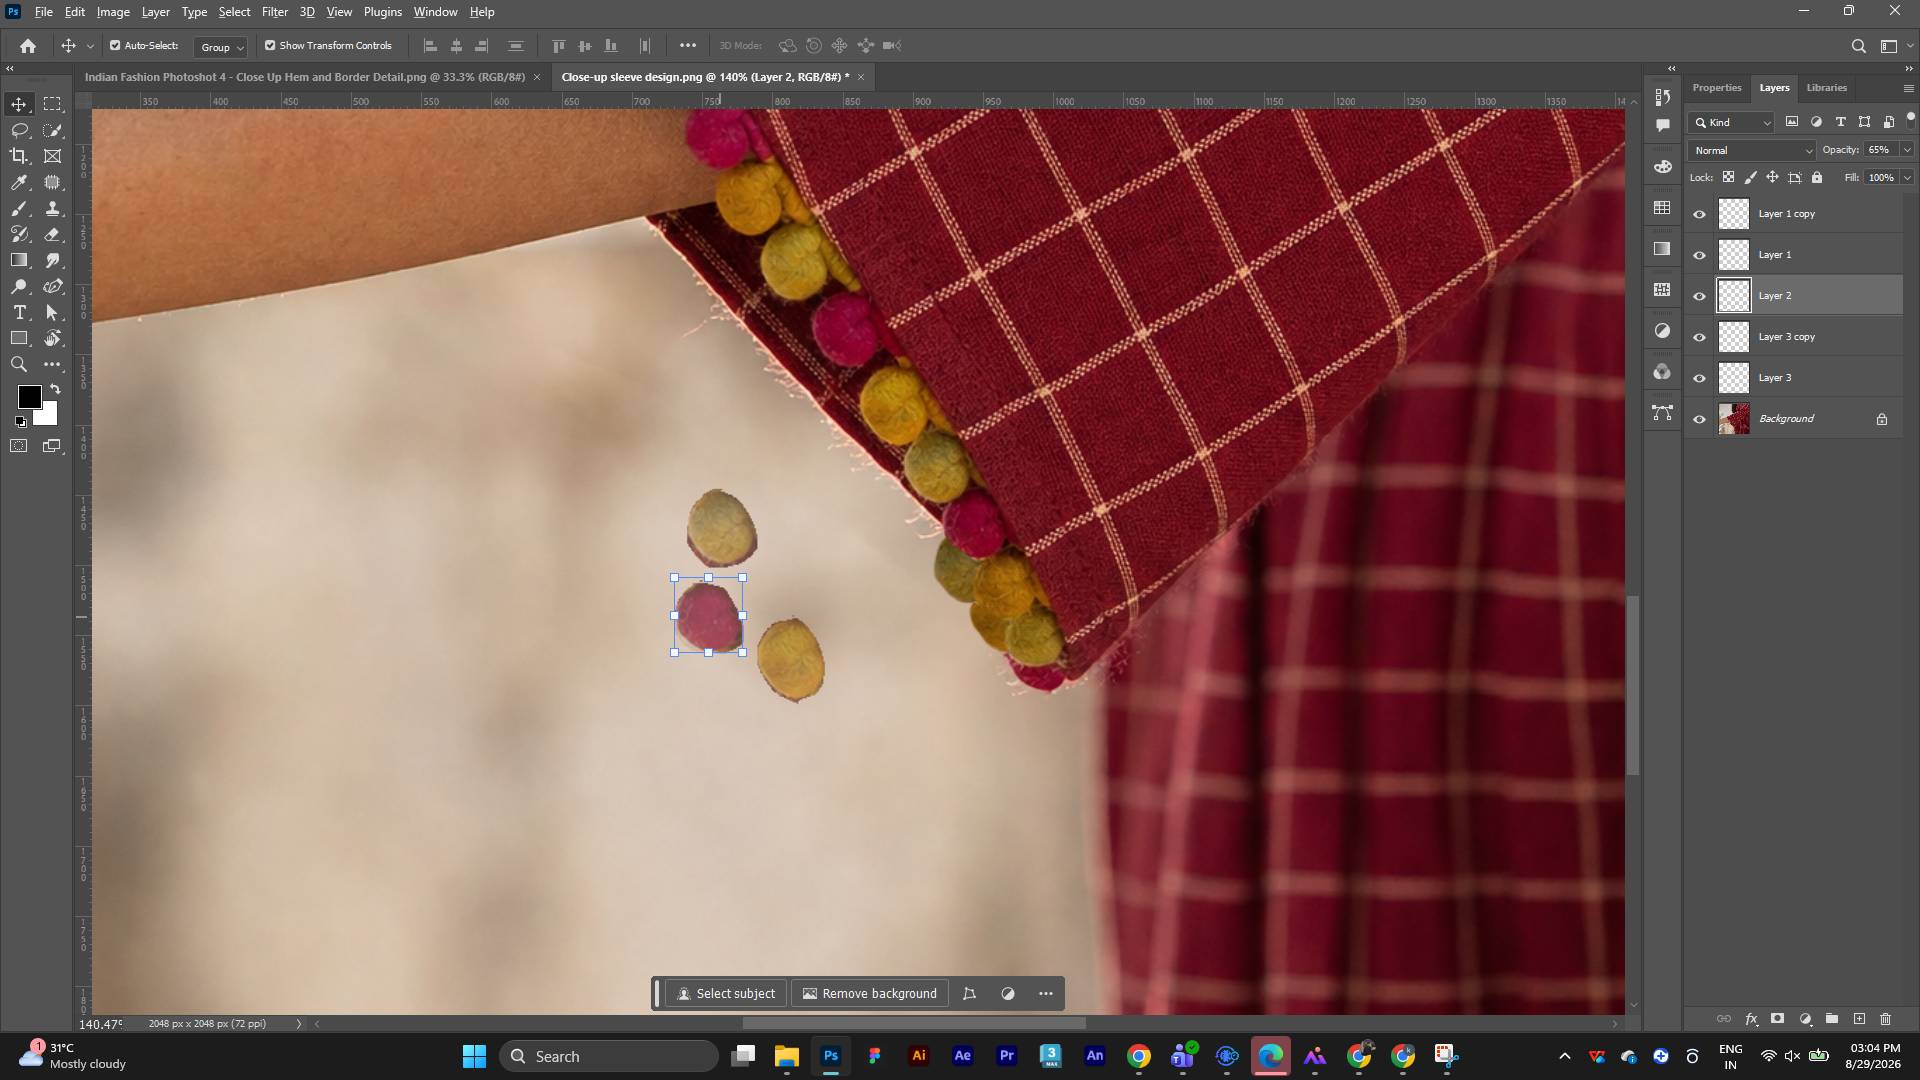The width and height of the screenshot is (1920, 1080).
Task: Open the Opacity value dropdown arrow
Action: coord(1907,150)
